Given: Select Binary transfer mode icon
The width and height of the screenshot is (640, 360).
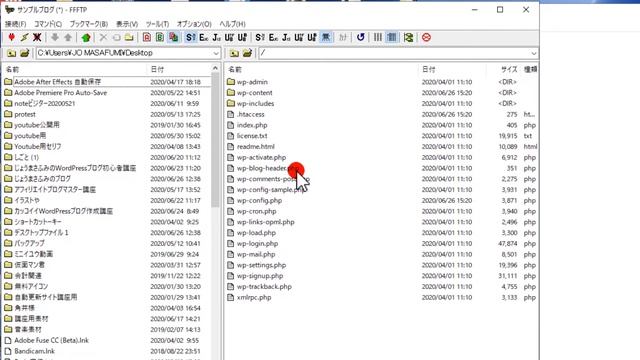Looking at the screenshot, I should click(160, 38).
